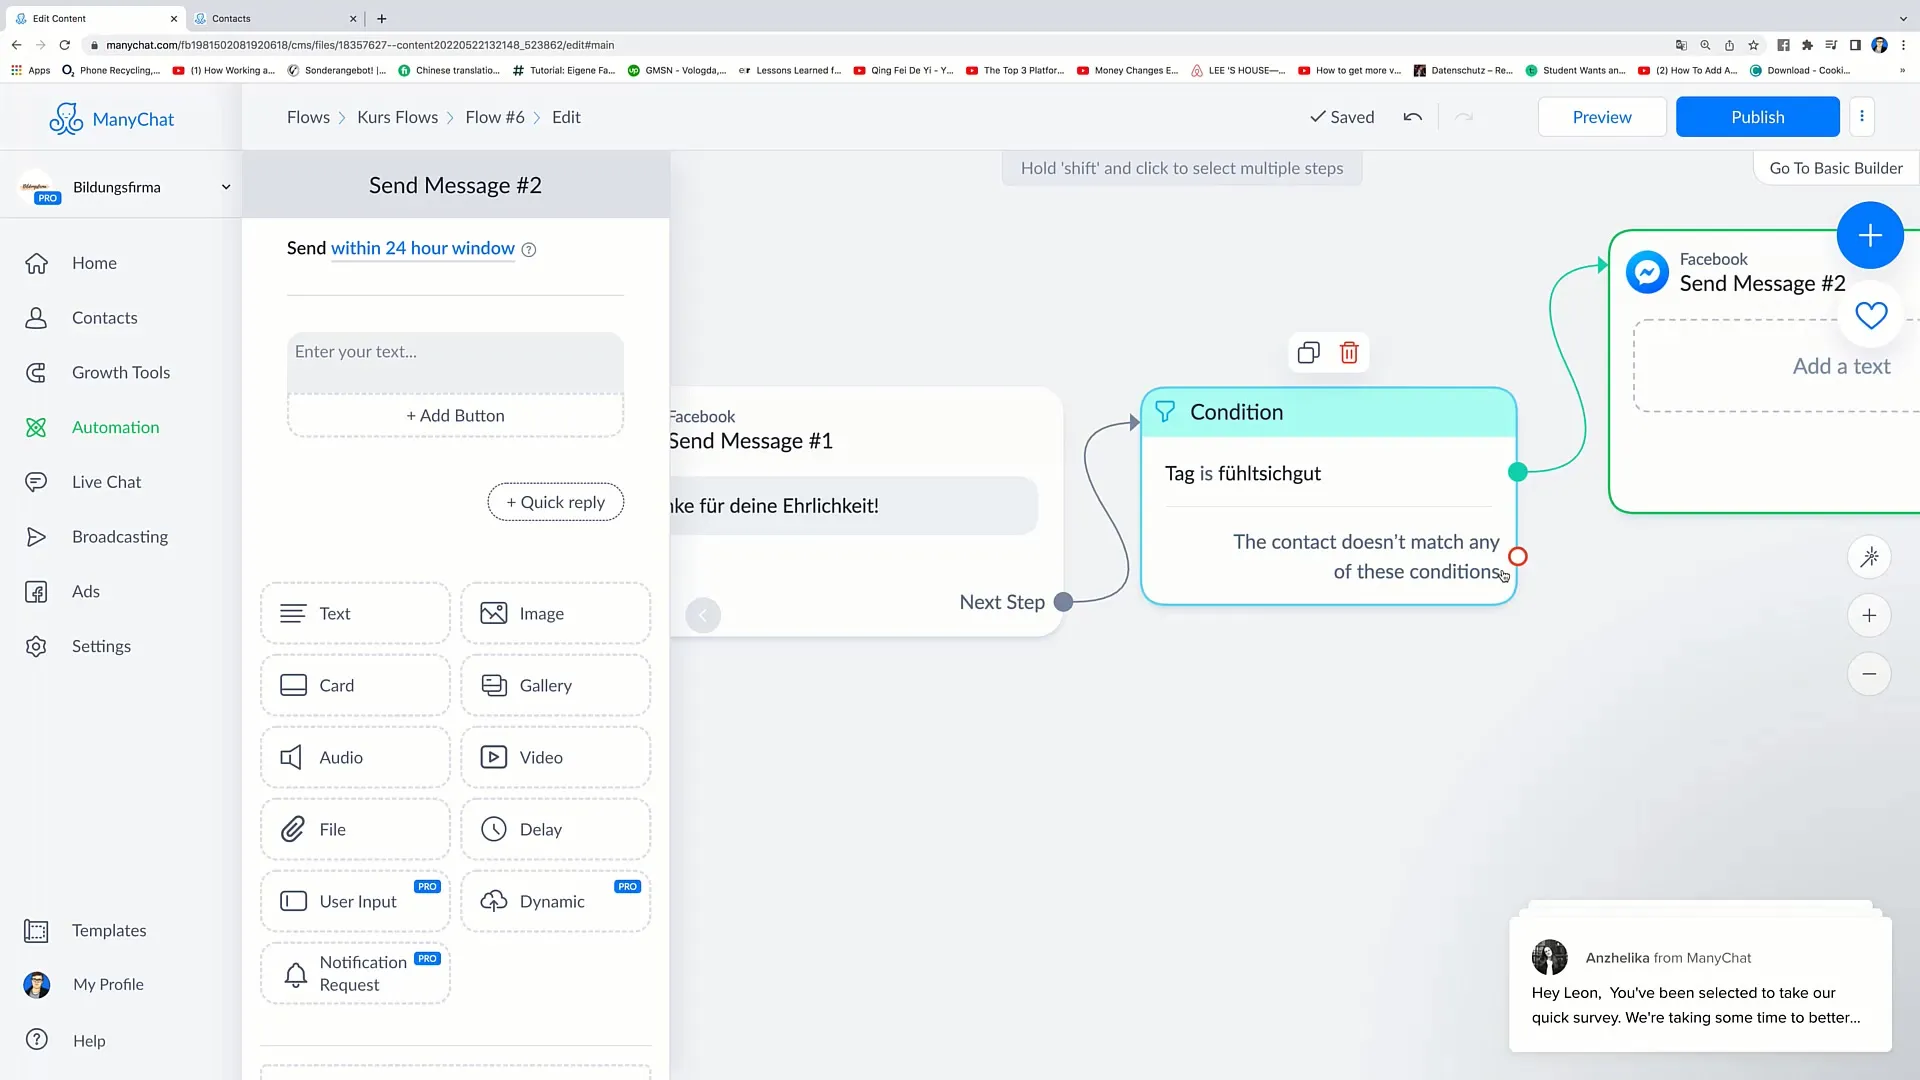Click within 24 hour window settings link
This screenshot has height=1080, width=1920.
pos(422,248)
